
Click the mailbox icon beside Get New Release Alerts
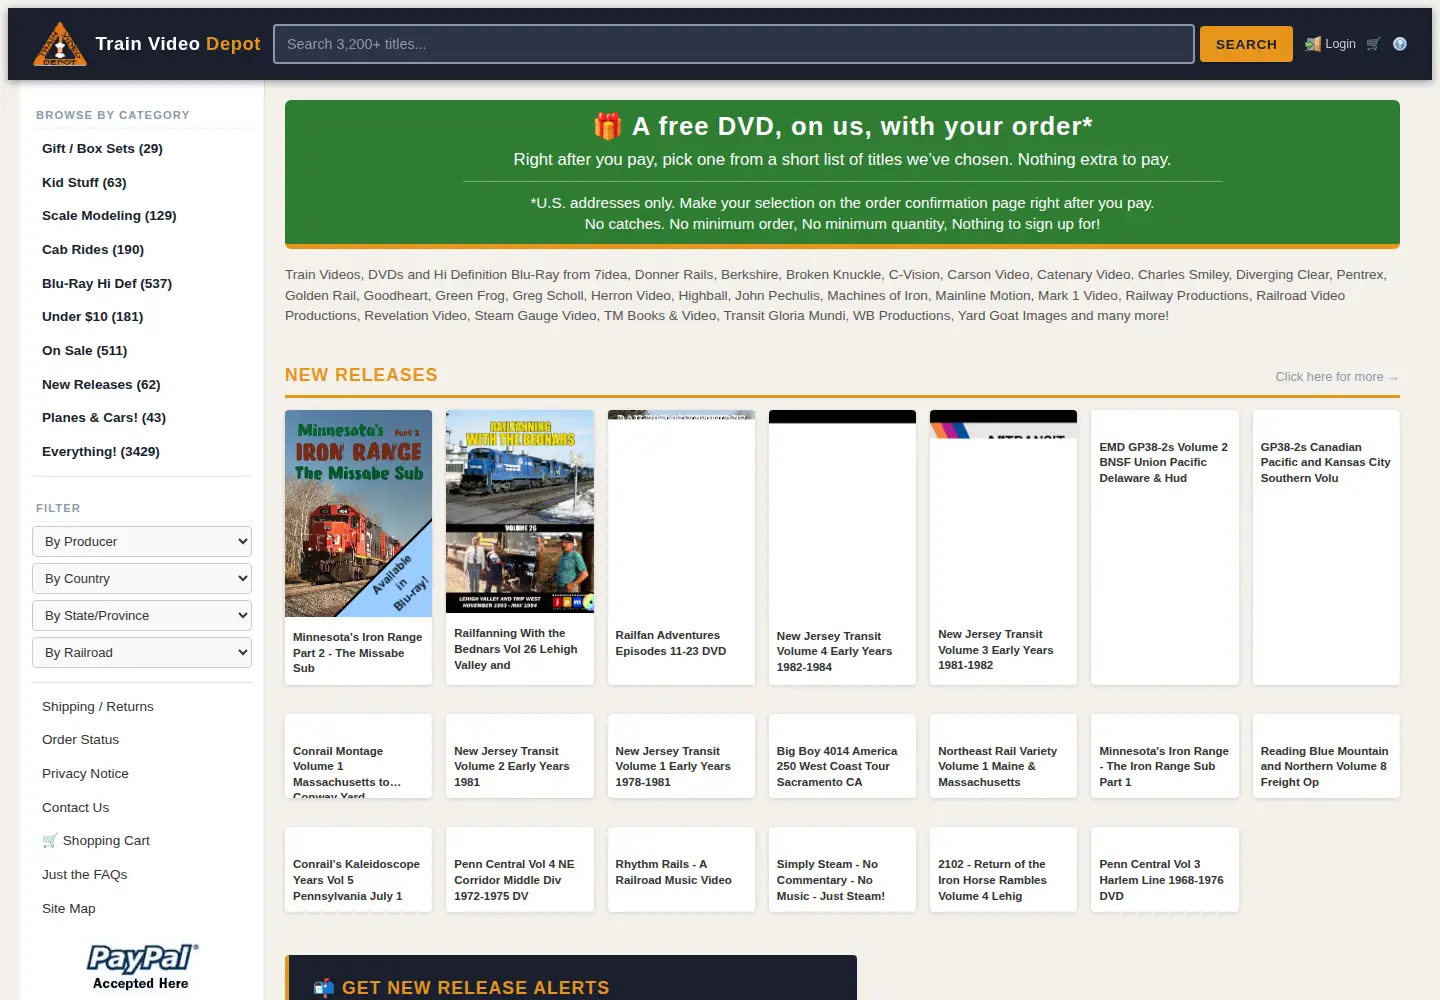point(324,988)
